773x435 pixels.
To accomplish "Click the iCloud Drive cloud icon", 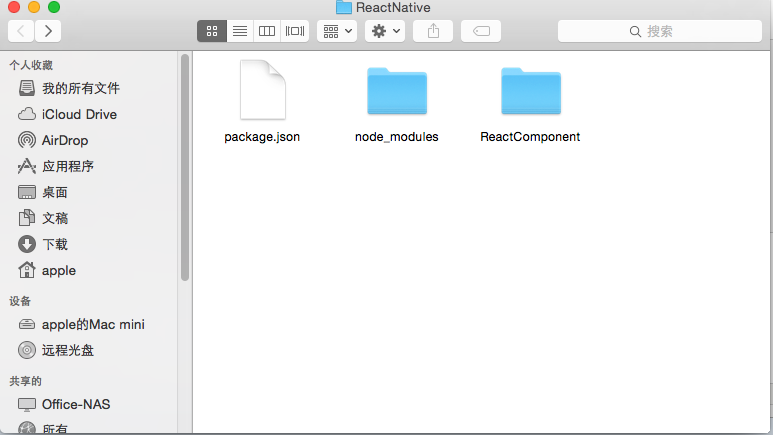I will tap(27, 114).
